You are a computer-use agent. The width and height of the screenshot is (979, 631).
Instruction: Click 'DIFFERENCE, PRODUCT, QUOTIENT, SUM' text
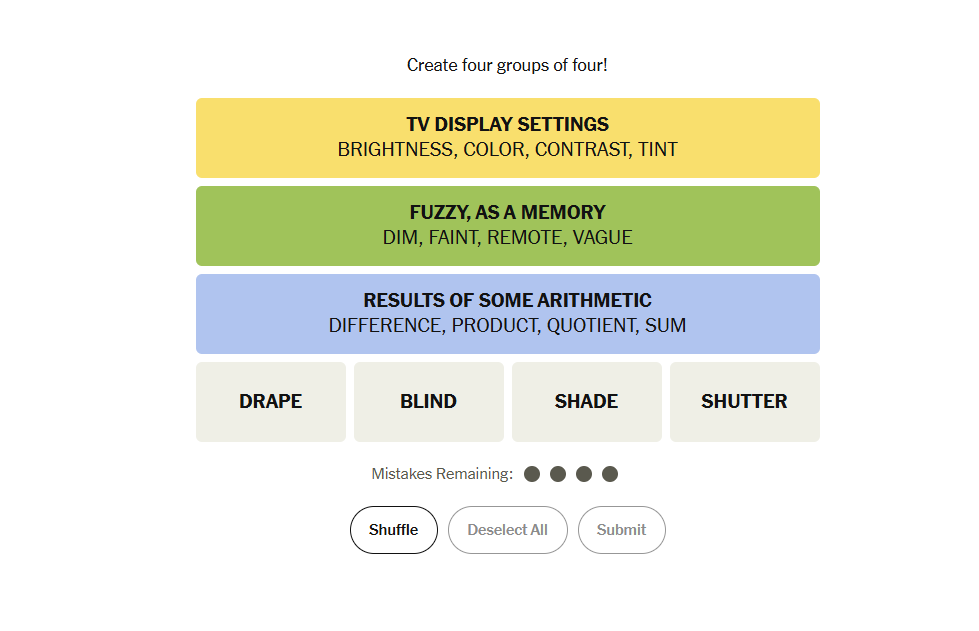(508, 326)
